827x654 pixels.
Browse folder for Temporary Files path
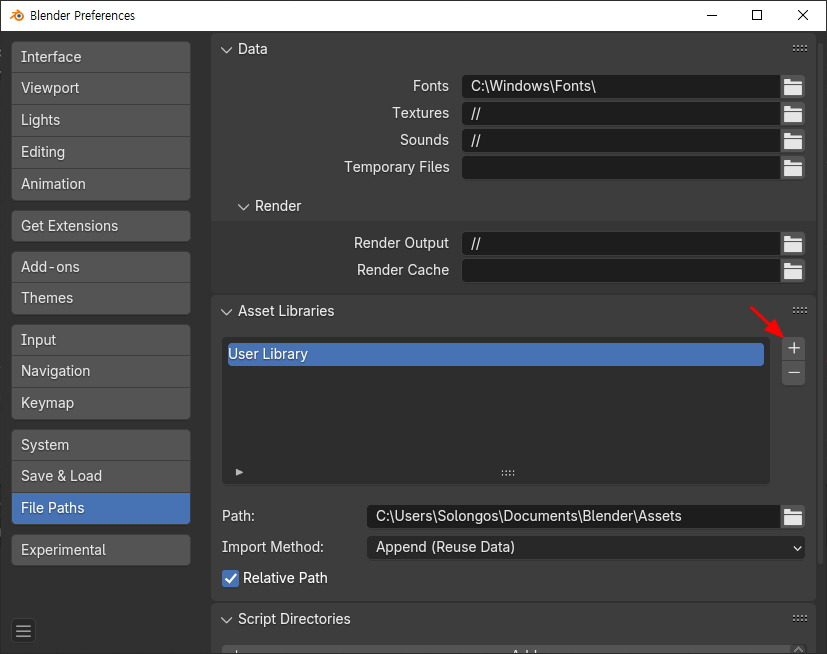(793, 167)
